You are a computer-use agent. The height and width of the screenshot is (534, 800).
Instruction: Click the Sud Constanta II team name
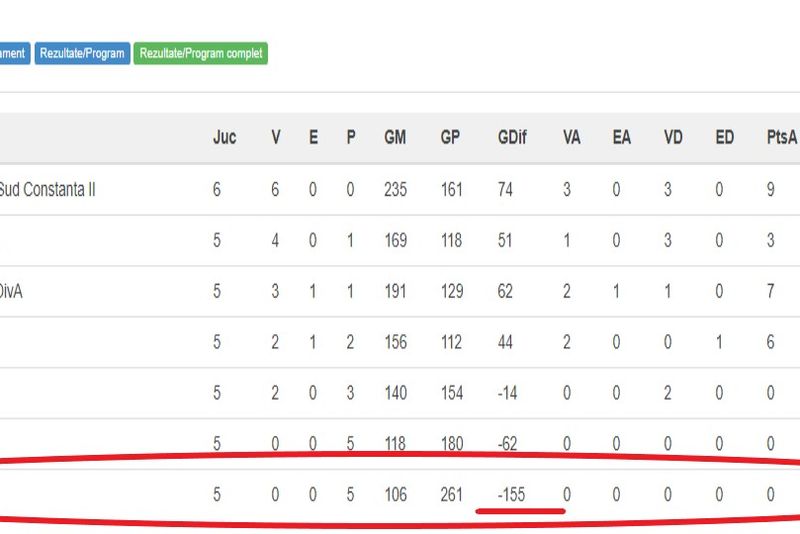point(48,189)
